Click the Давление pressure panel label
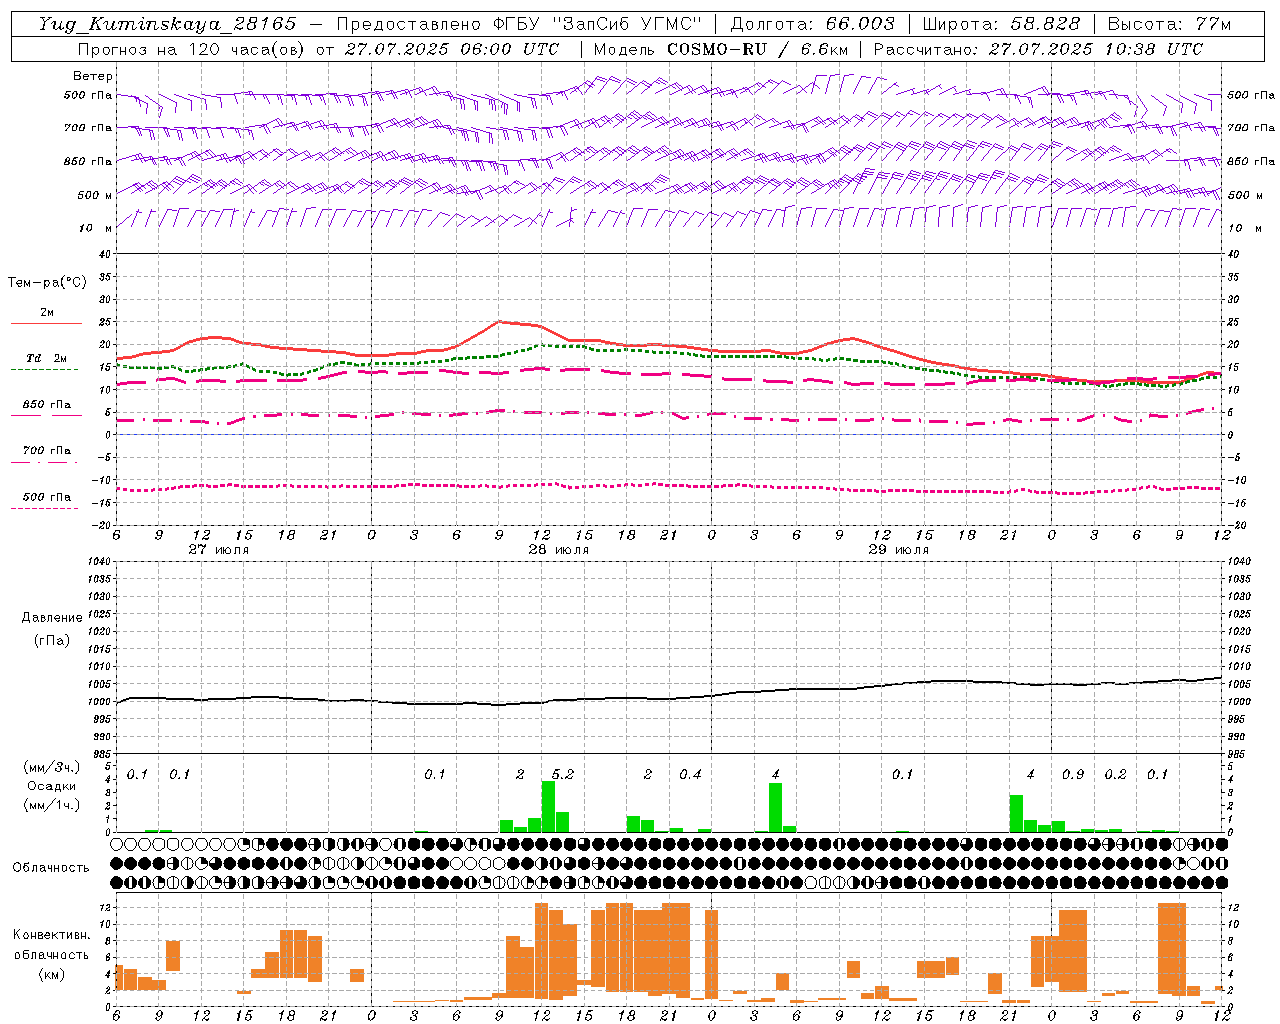This screenshot has width=1280, height=1024. tap(52, 618)
